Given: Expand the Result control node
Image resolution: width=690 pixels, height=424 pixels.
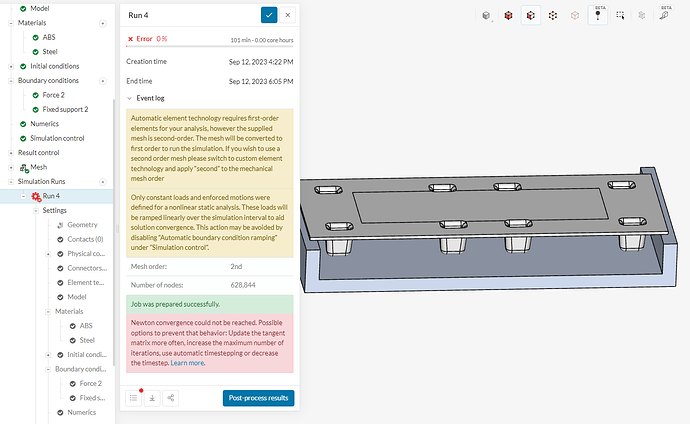Looking at the screenshot, I should (11, 153).
